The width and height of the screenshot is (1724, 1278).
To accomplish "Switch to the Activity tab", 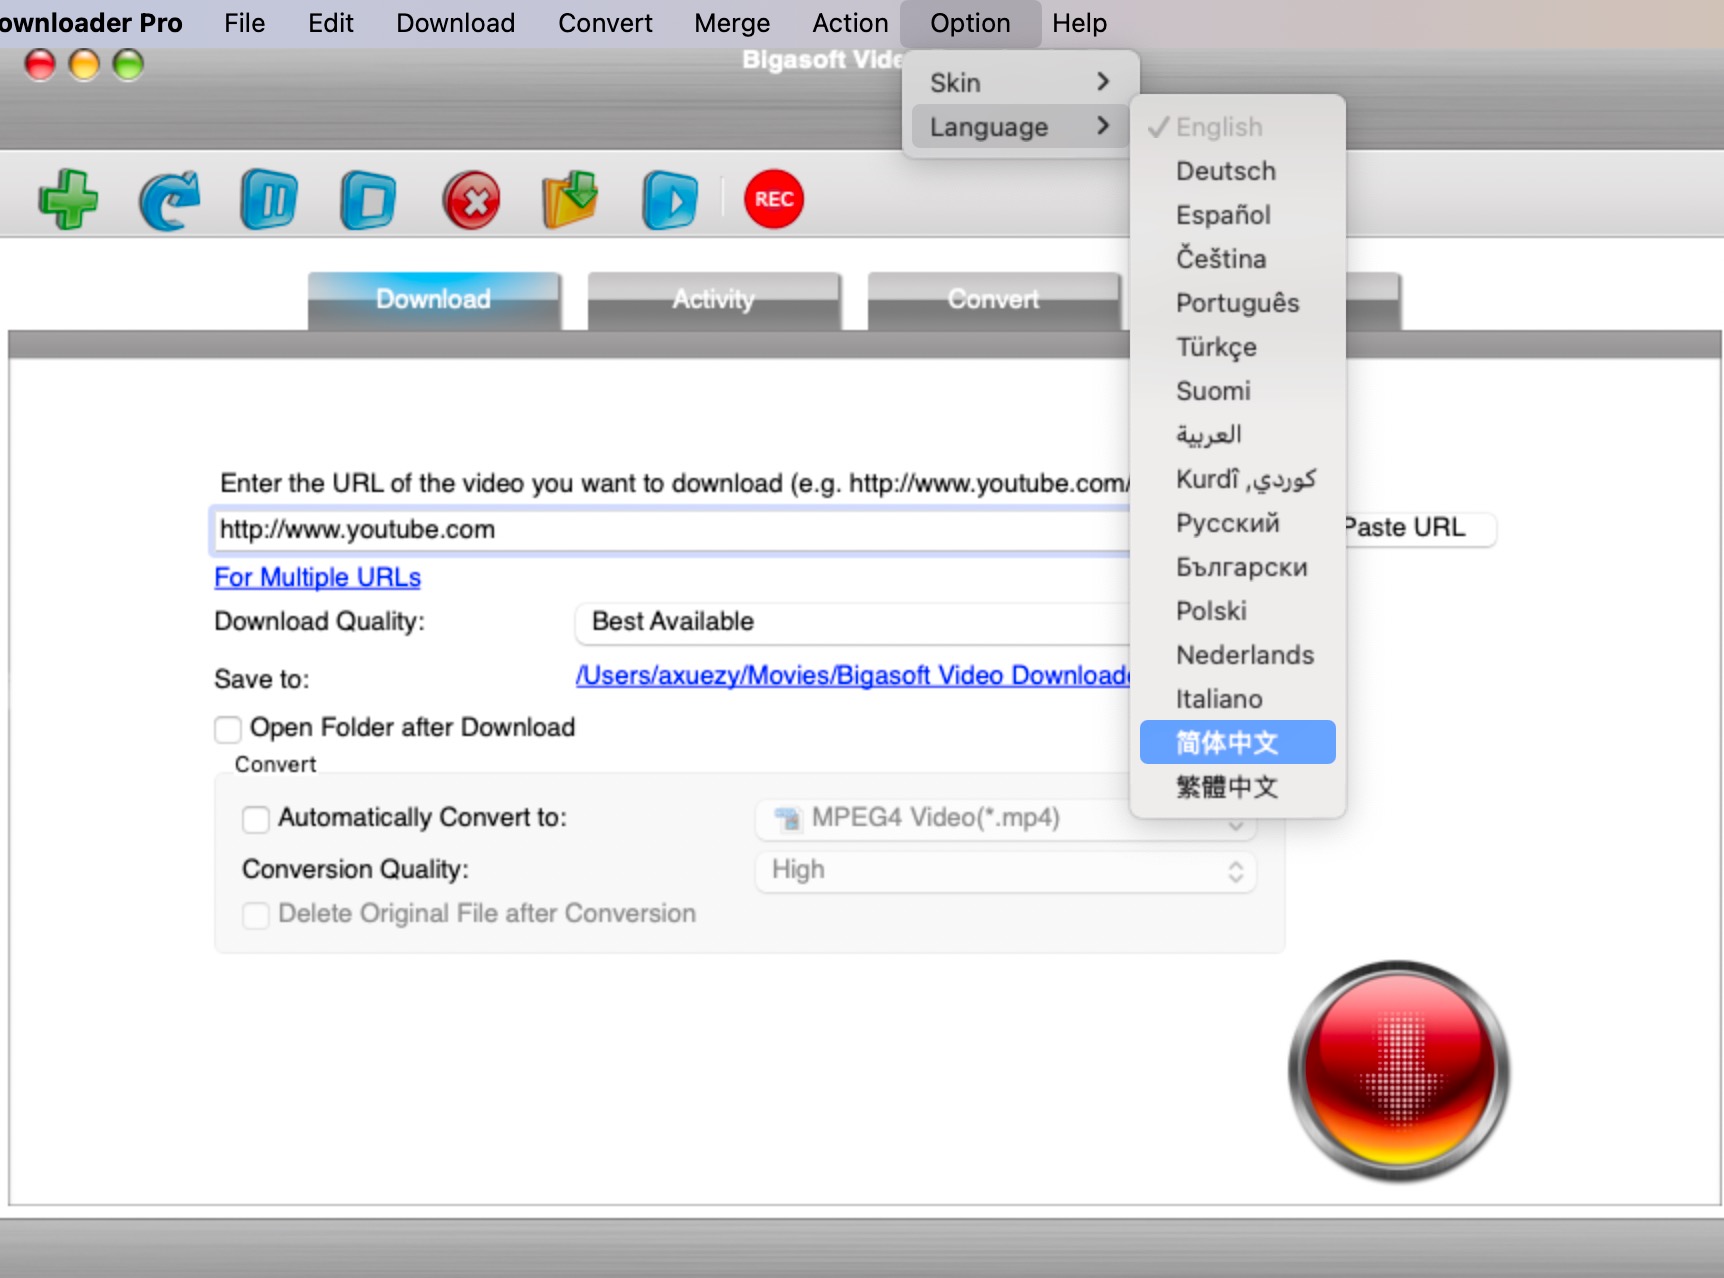I will [713, 299].
